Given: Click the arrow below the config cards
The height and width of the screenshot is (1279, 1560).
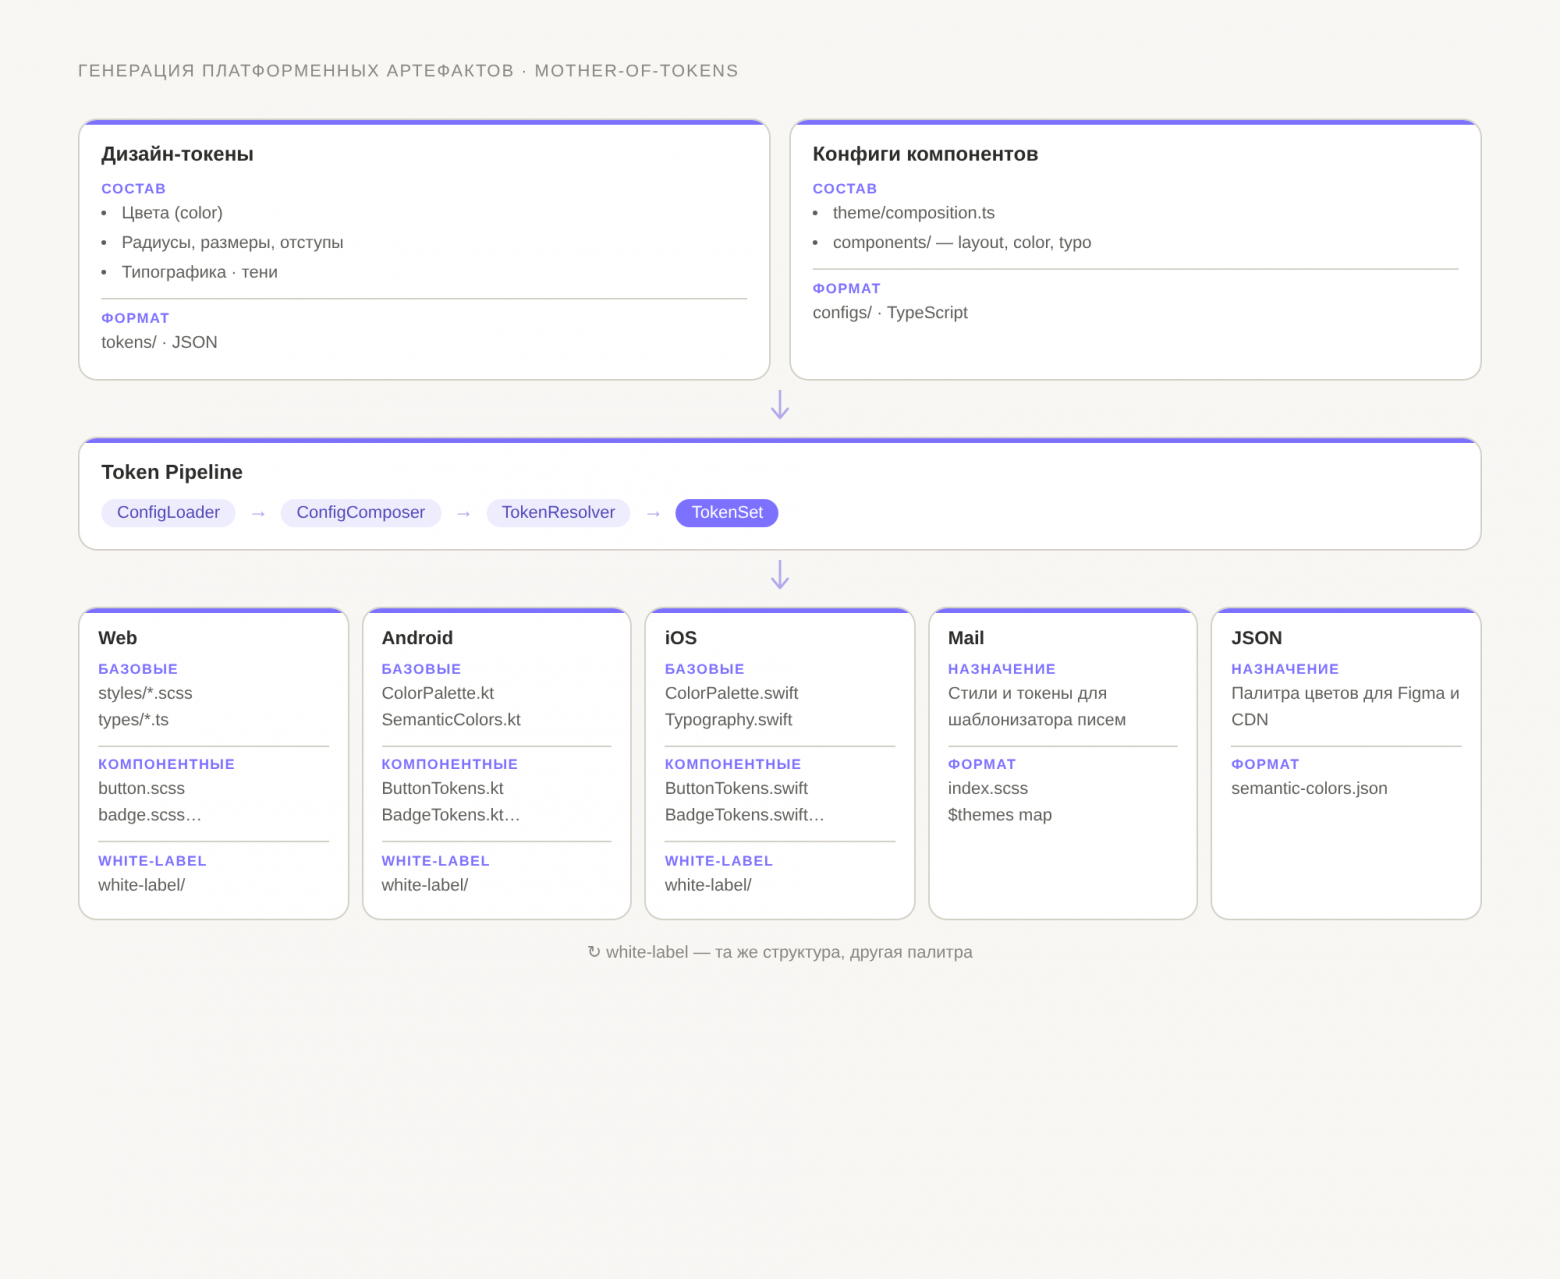Looking at the screenshot, I should [780, 405].
